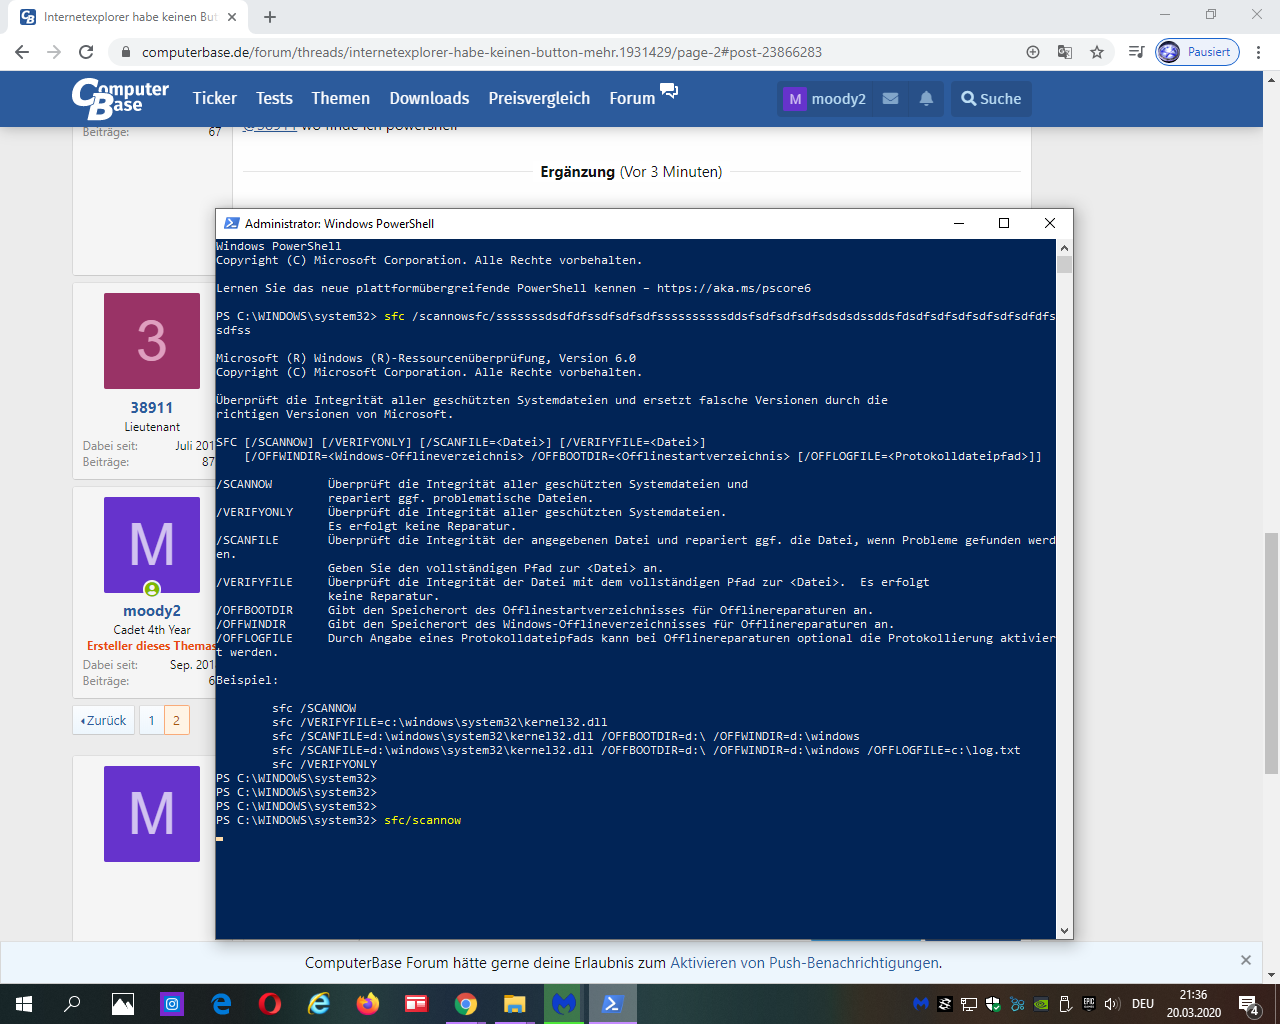Open File Explorer in taskbar
1280x1024 pixels.
515,1004
